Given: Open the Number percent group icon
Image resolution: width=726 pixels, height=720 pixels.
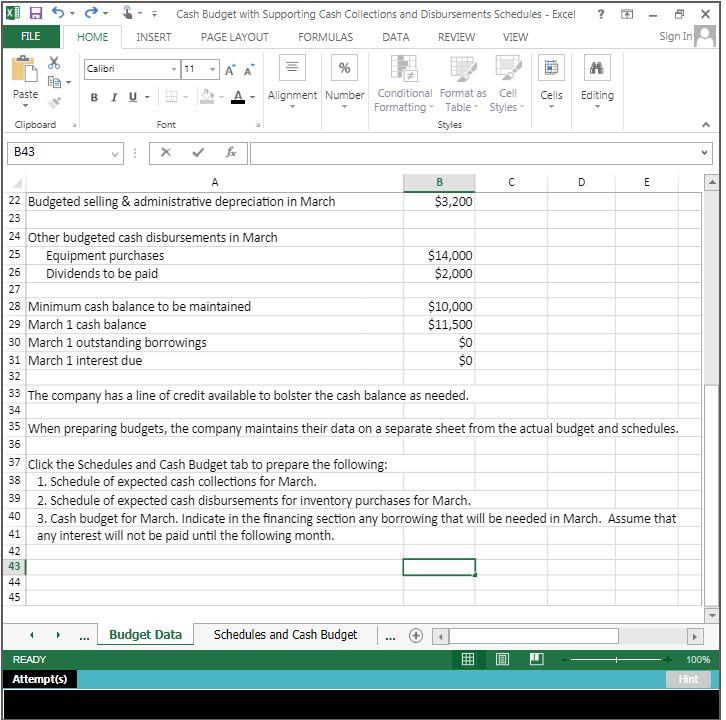Looking at the screenshot, I should point(344,68).
